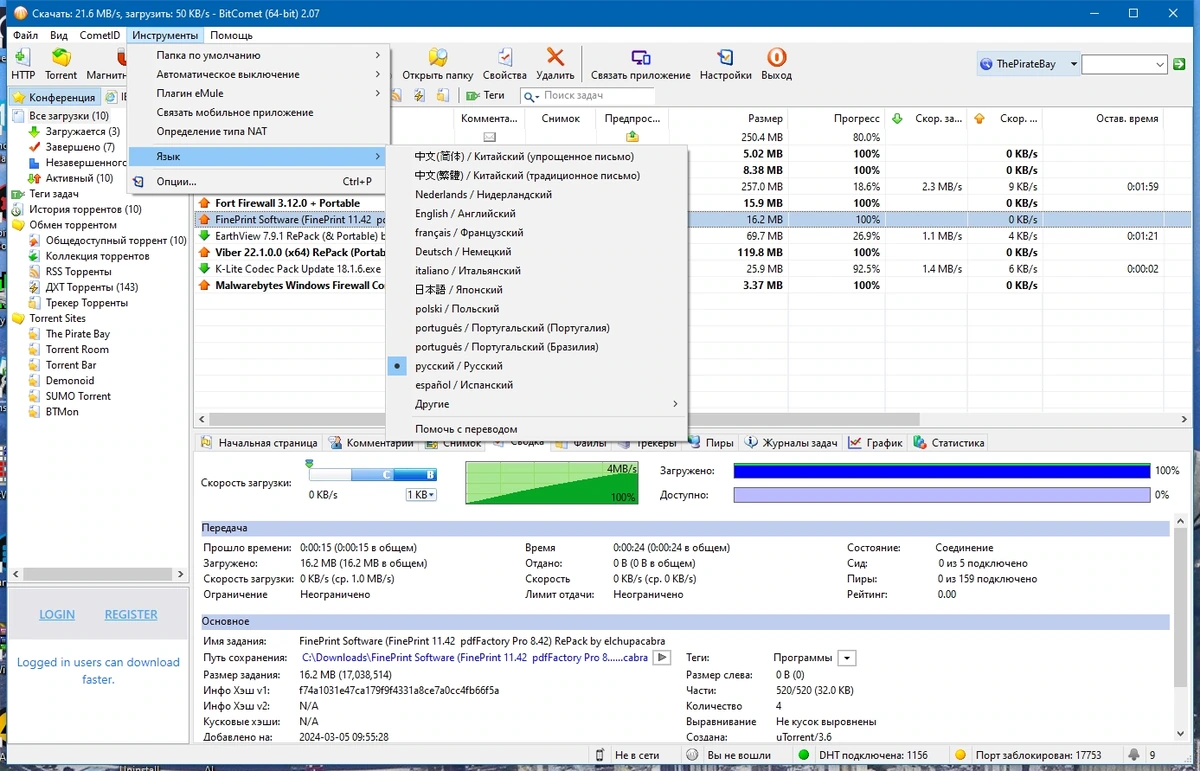This screenshot has height=771, width=1200.
Task: Click the comment envelope icon in first row
Action: pyautogui.click(x=490, y=137)
